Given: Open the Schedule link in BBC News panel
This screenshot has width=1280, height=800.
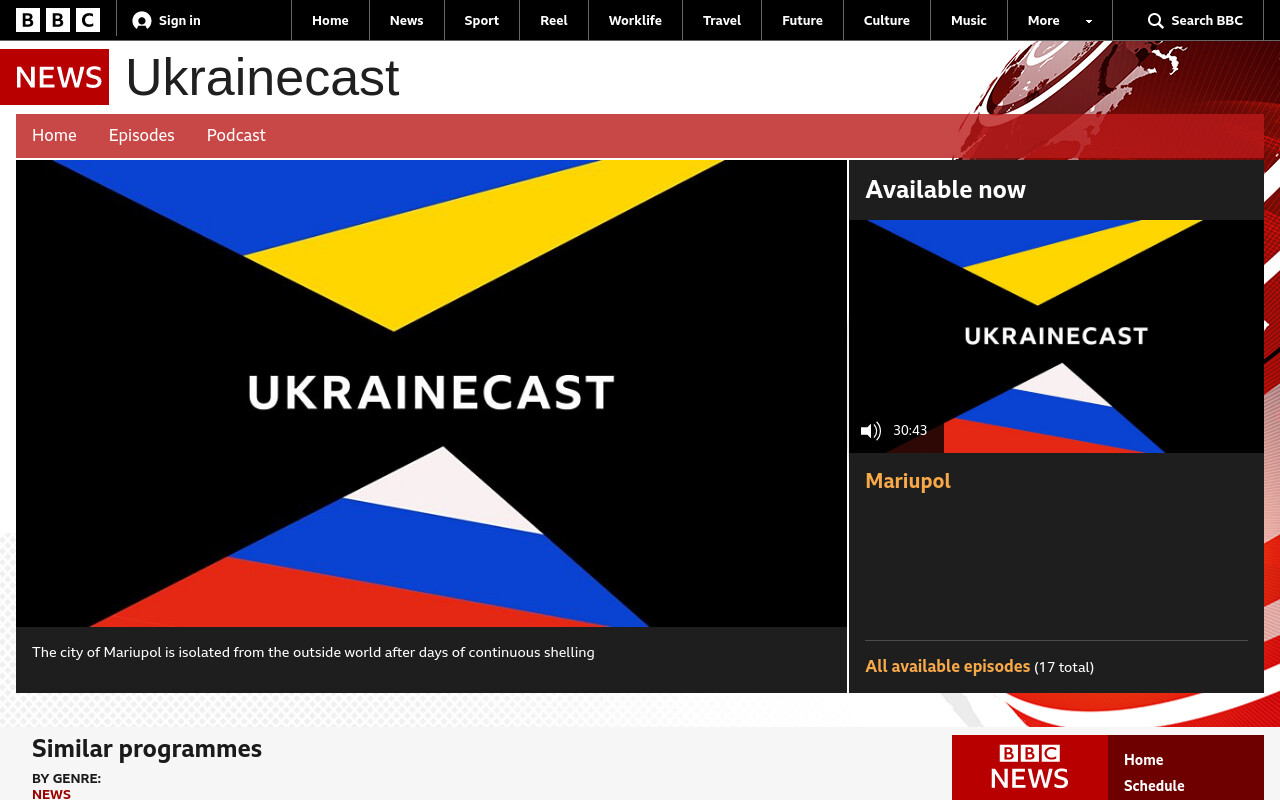Looking at the screenshot, I should [1154, 786].
